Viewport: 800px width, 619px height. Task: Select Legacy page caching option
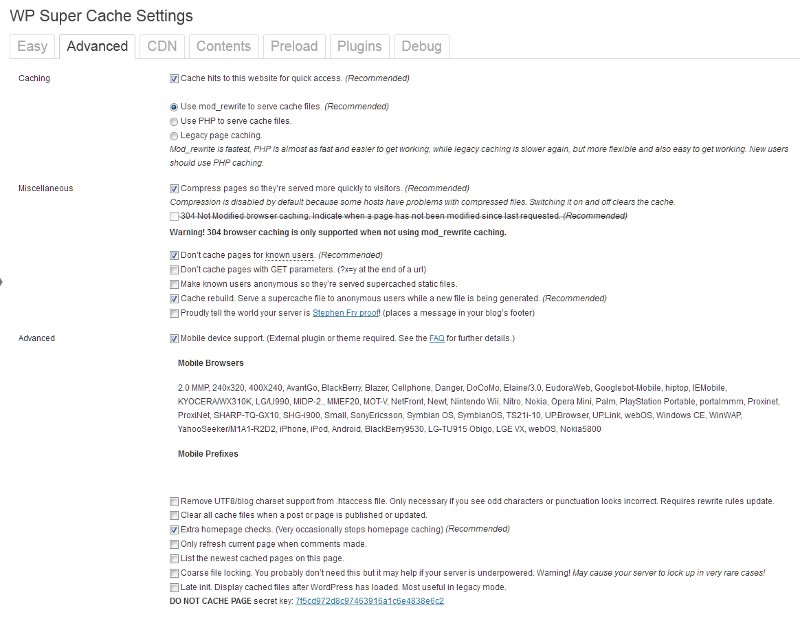(x=174, y=136)
